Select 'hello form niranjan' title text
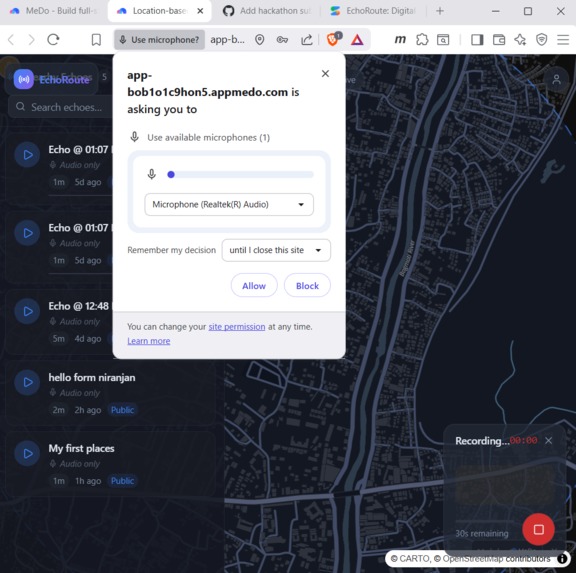Screen dimensions: 576x573 coord(92,378)
